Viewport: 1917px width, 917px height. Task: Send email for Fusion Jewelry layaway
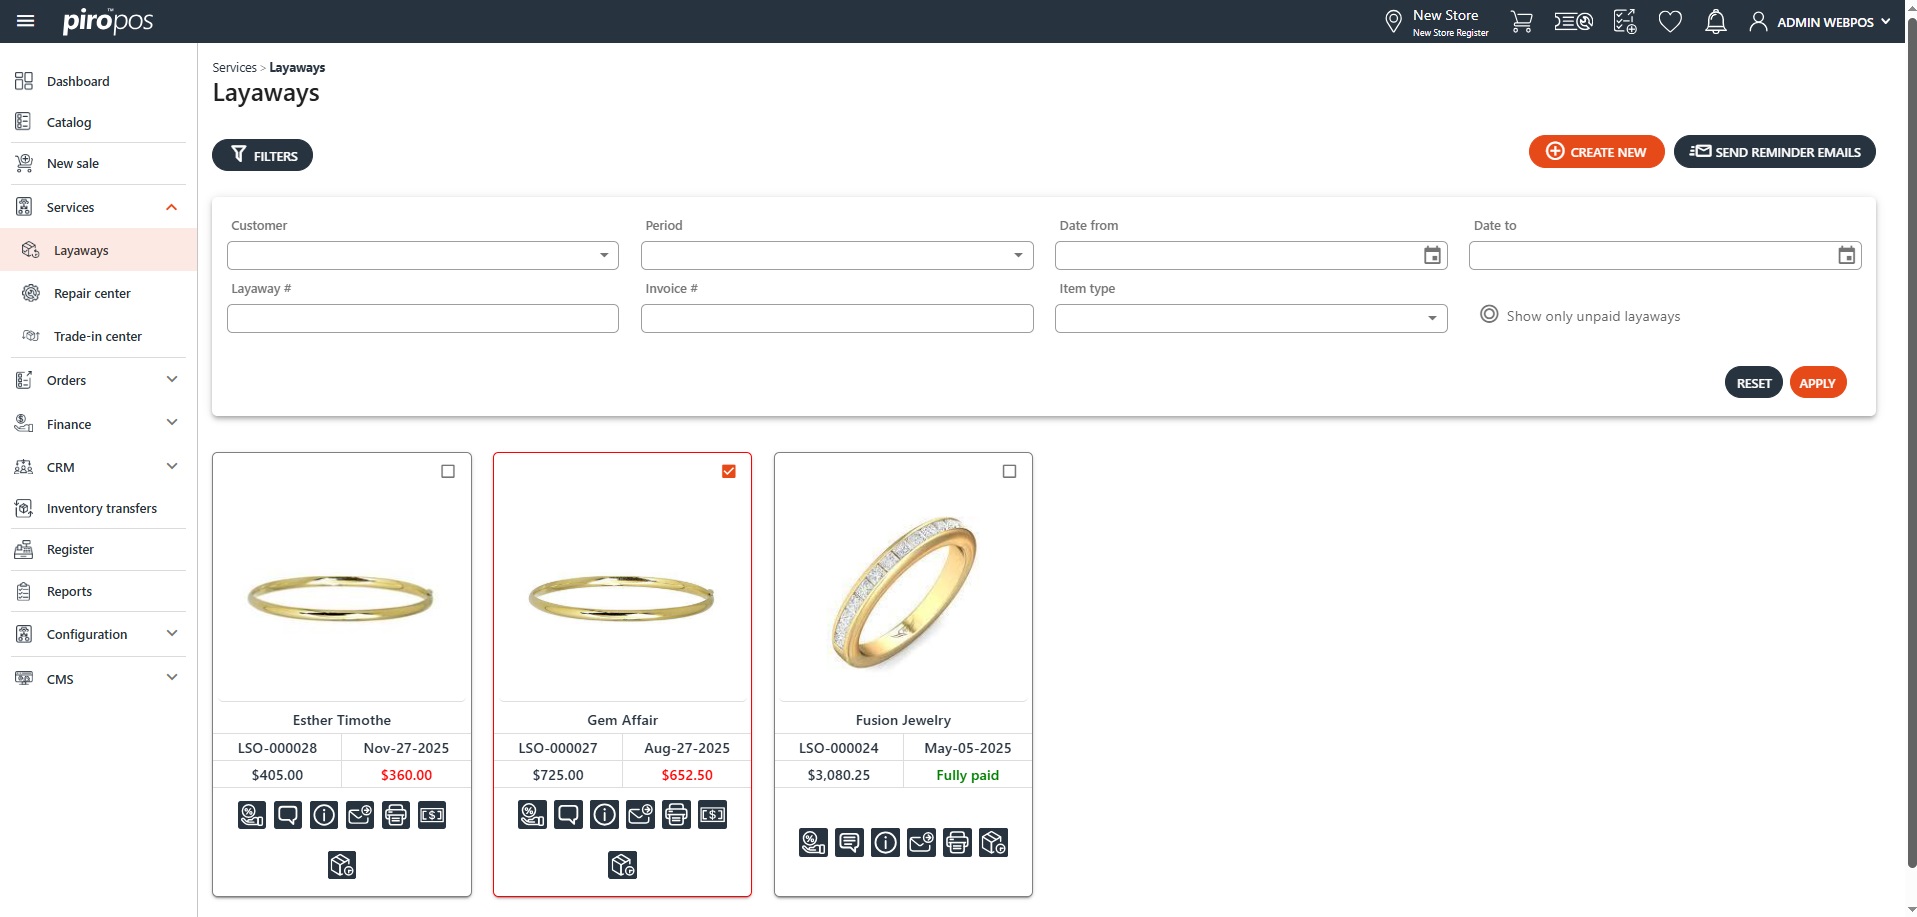pos(921,843)
